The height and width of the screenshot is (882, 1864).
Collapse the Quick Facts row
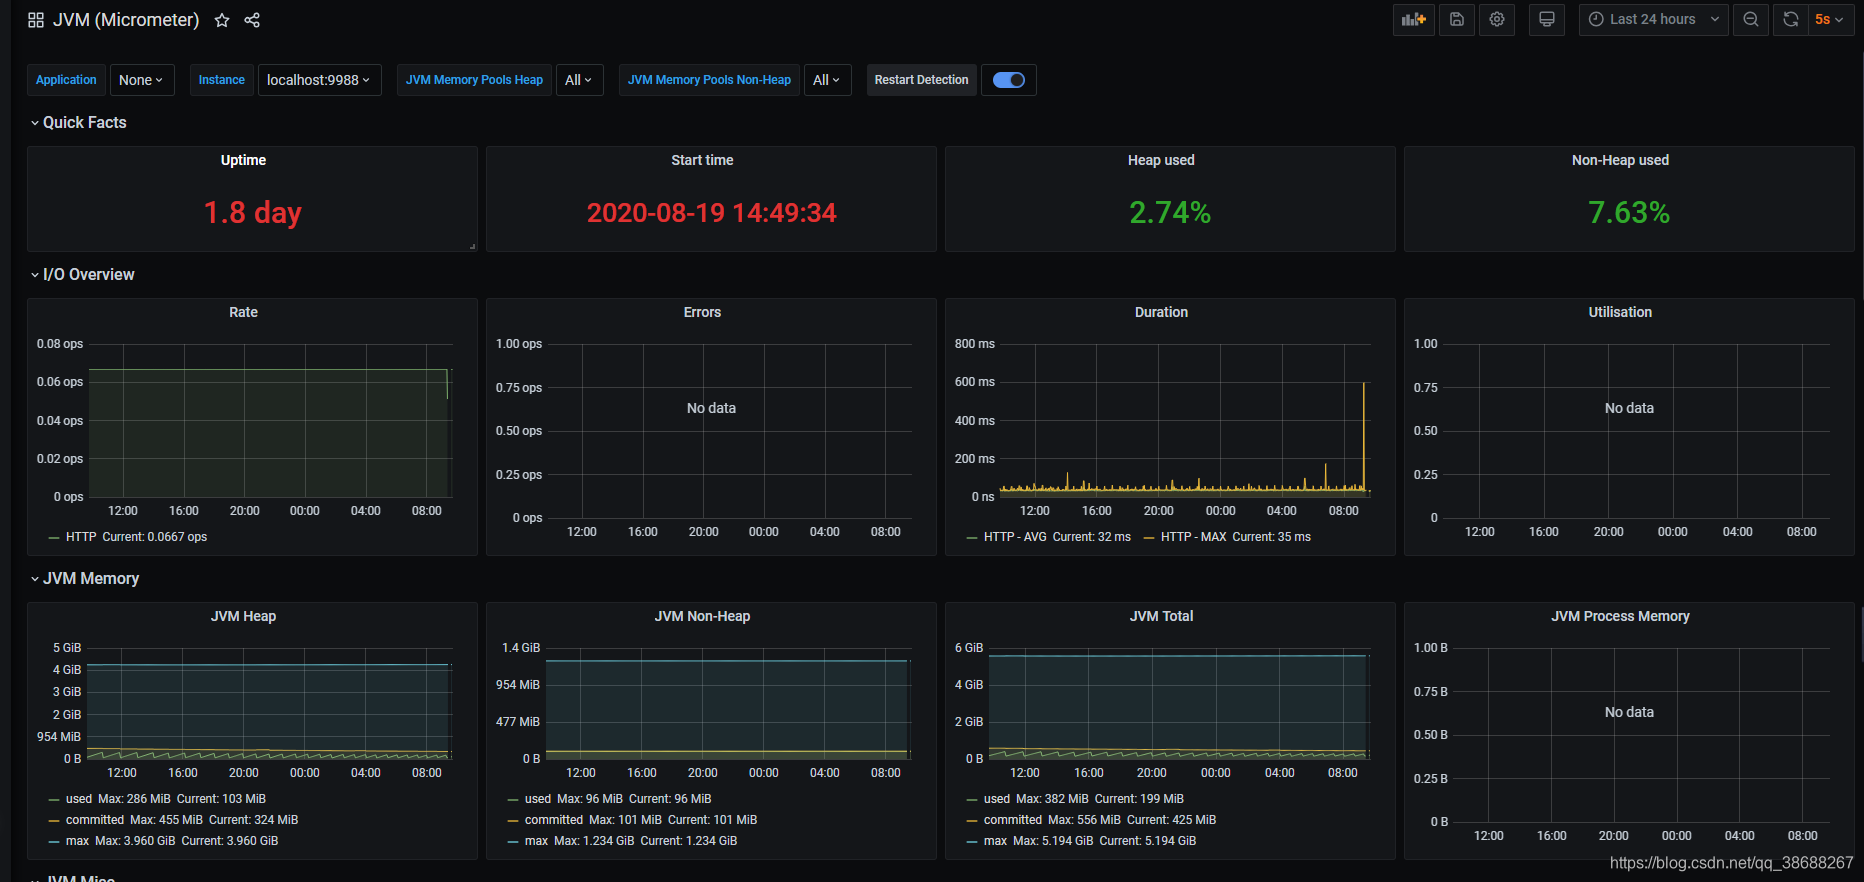[x=78, y=122]
